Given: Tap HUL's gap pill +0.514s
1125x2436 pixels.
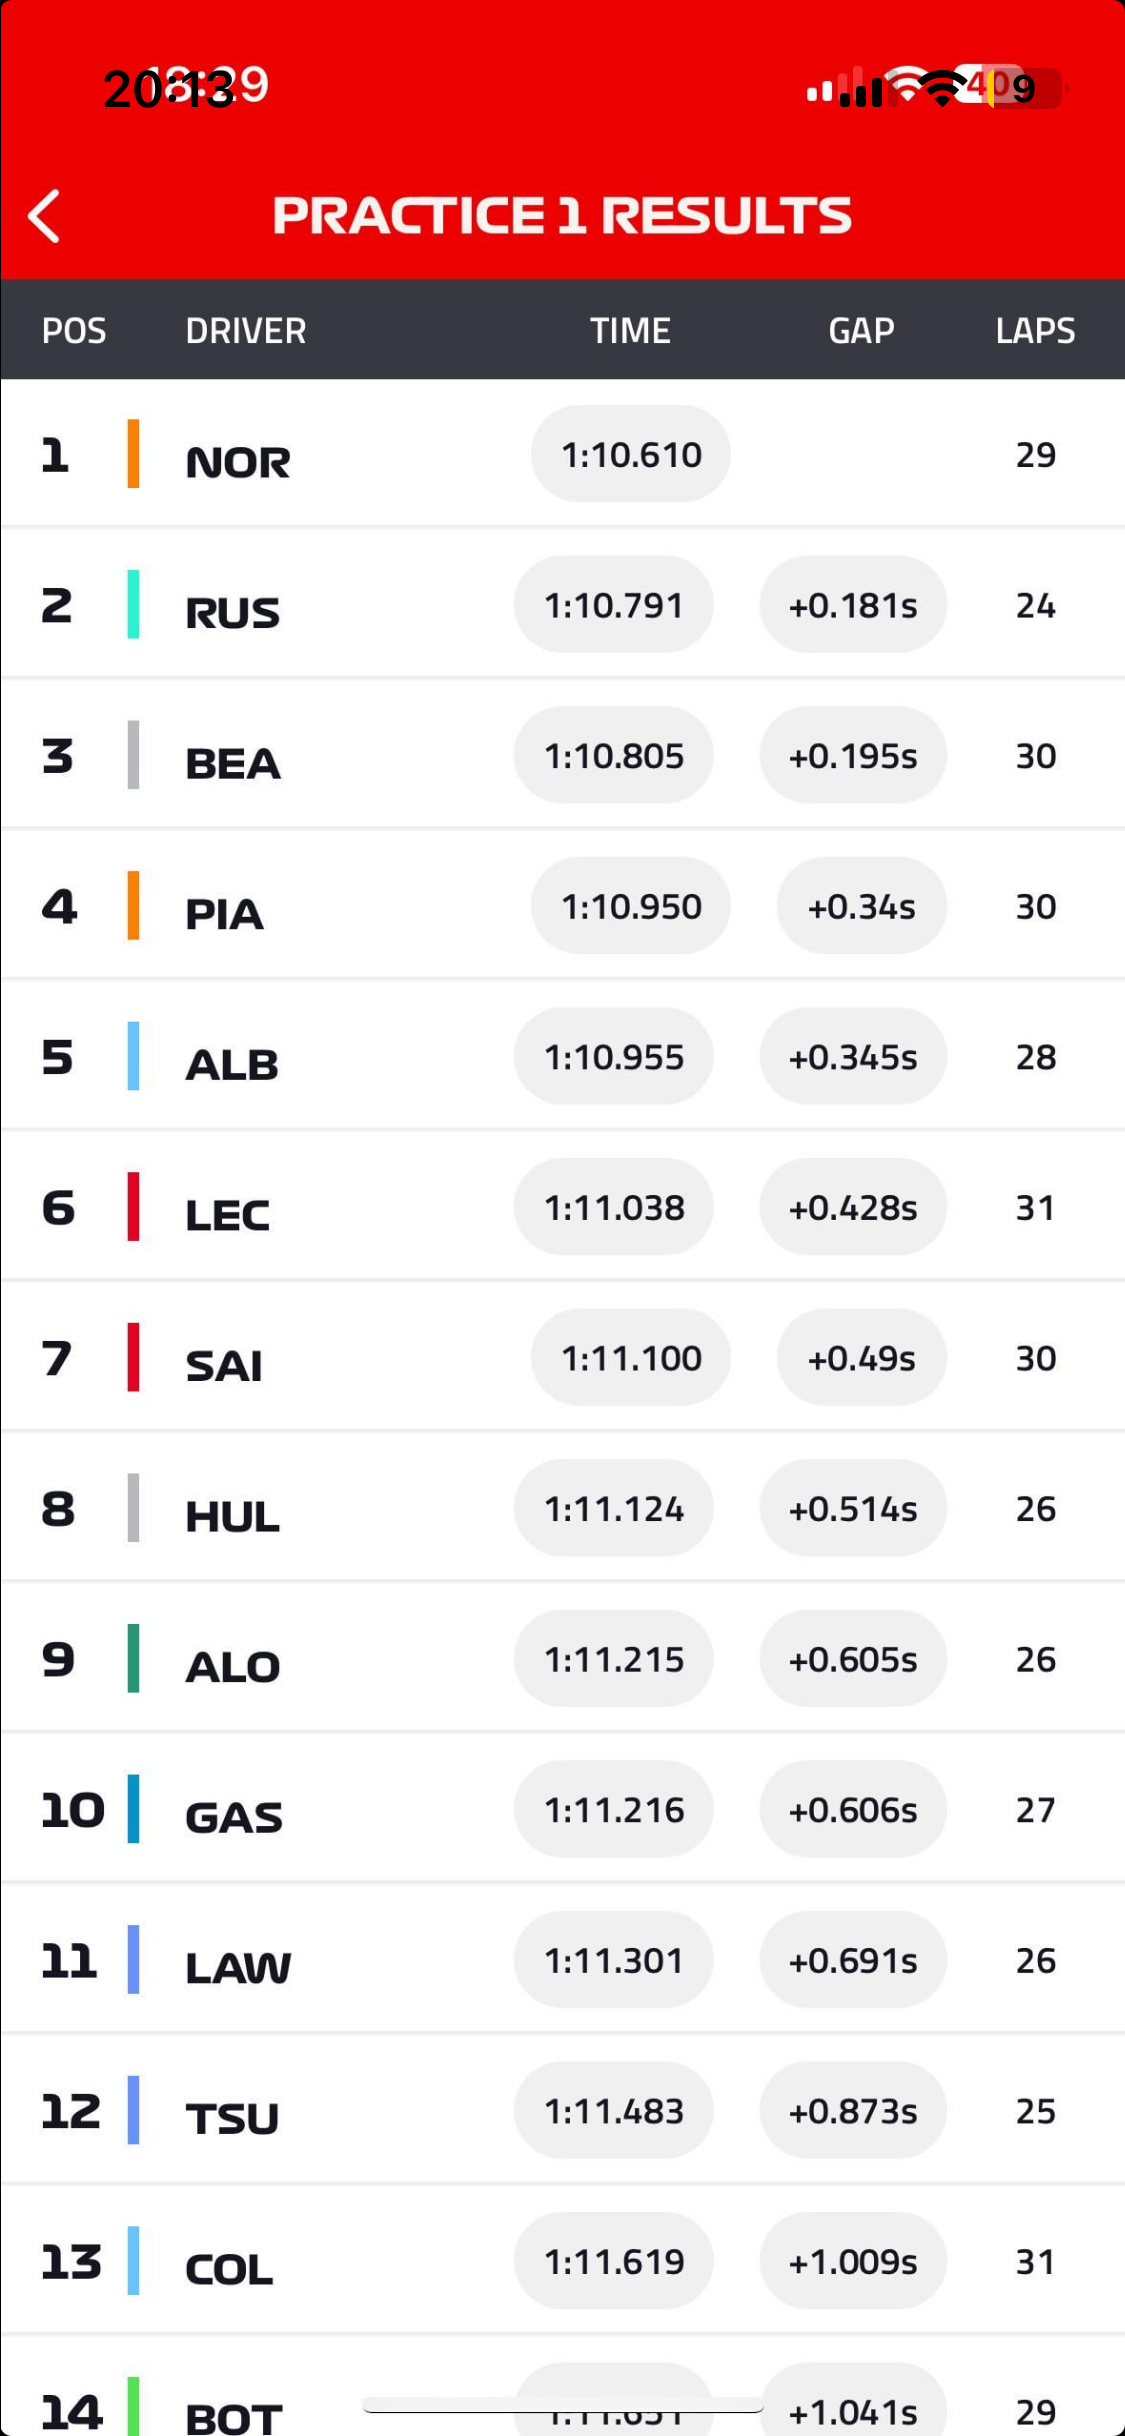Looking at the screenshot, I should click(x=853, y=1508).
